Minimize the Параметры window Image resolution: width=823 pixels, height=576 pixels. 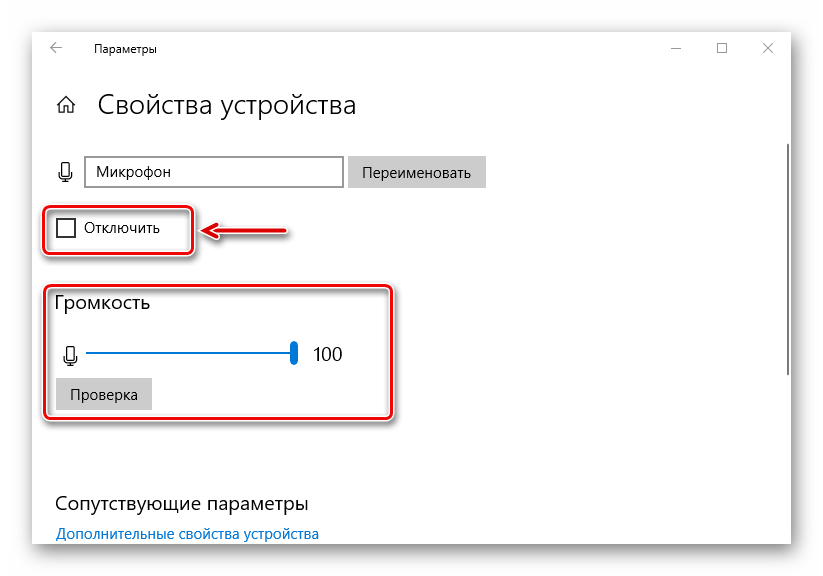676,48
